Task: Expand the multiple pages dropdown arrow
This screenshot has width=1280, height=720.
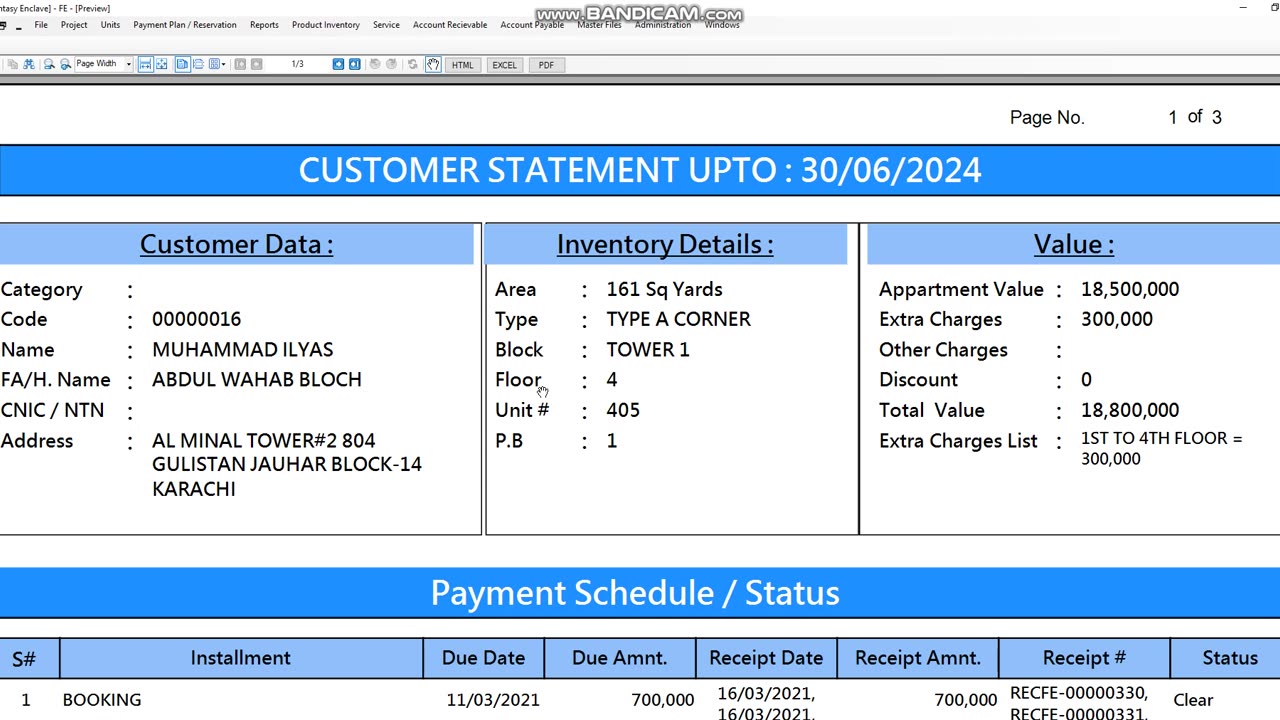Action: (224, 64)
